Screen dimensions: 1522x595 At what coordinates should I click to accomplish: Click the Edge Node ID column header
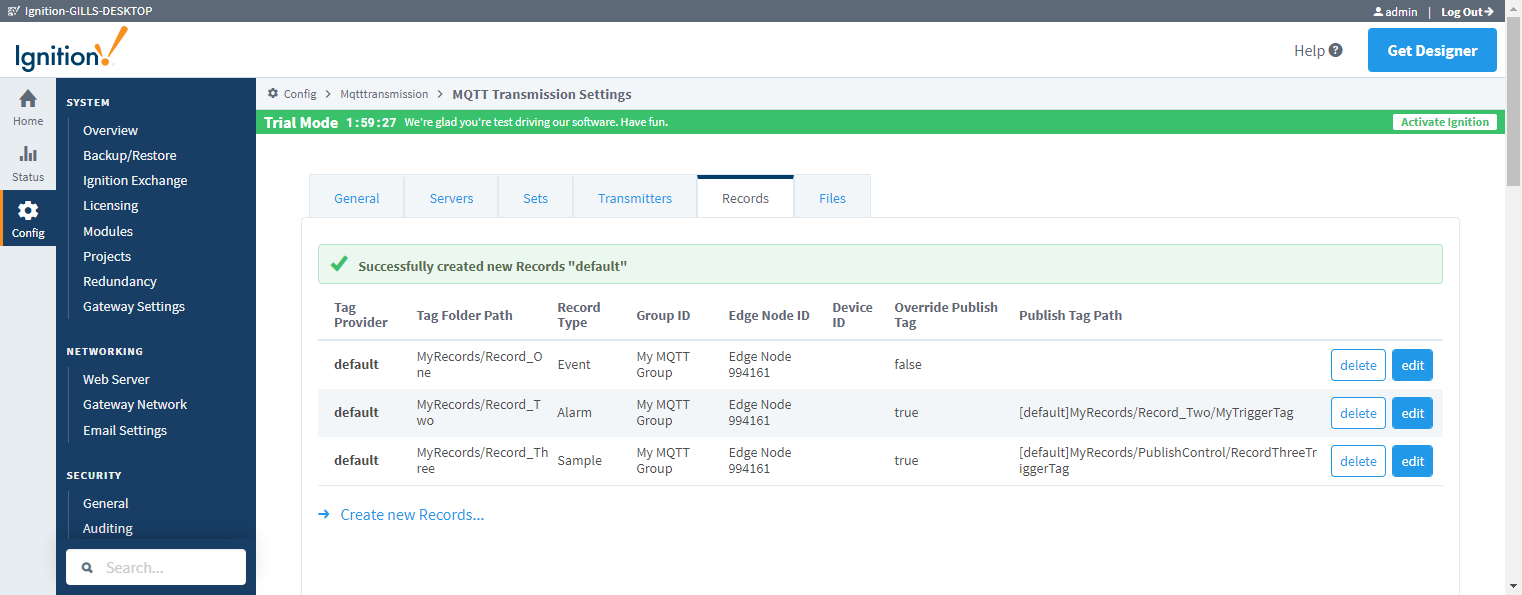pos(769,315)
